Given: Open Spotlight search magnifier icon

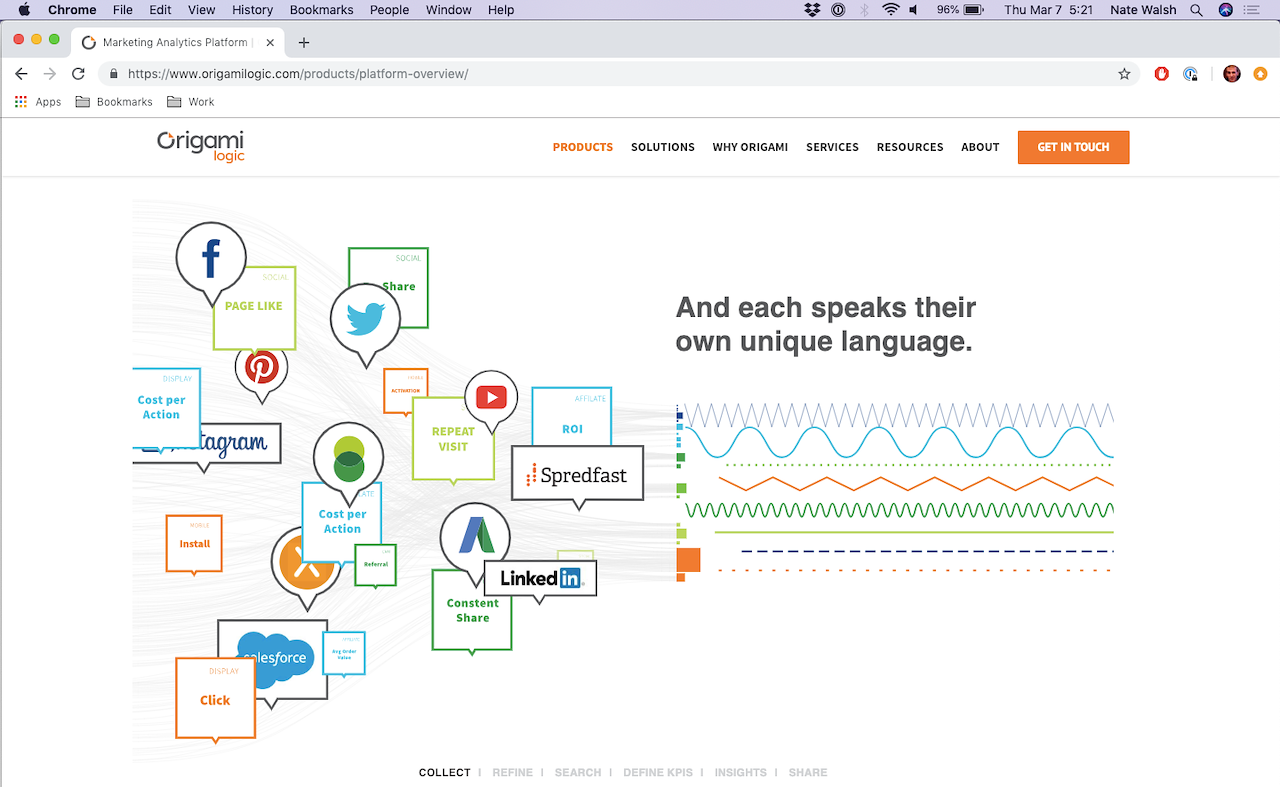Looking at the screenshot, I should click(1196, 10).
